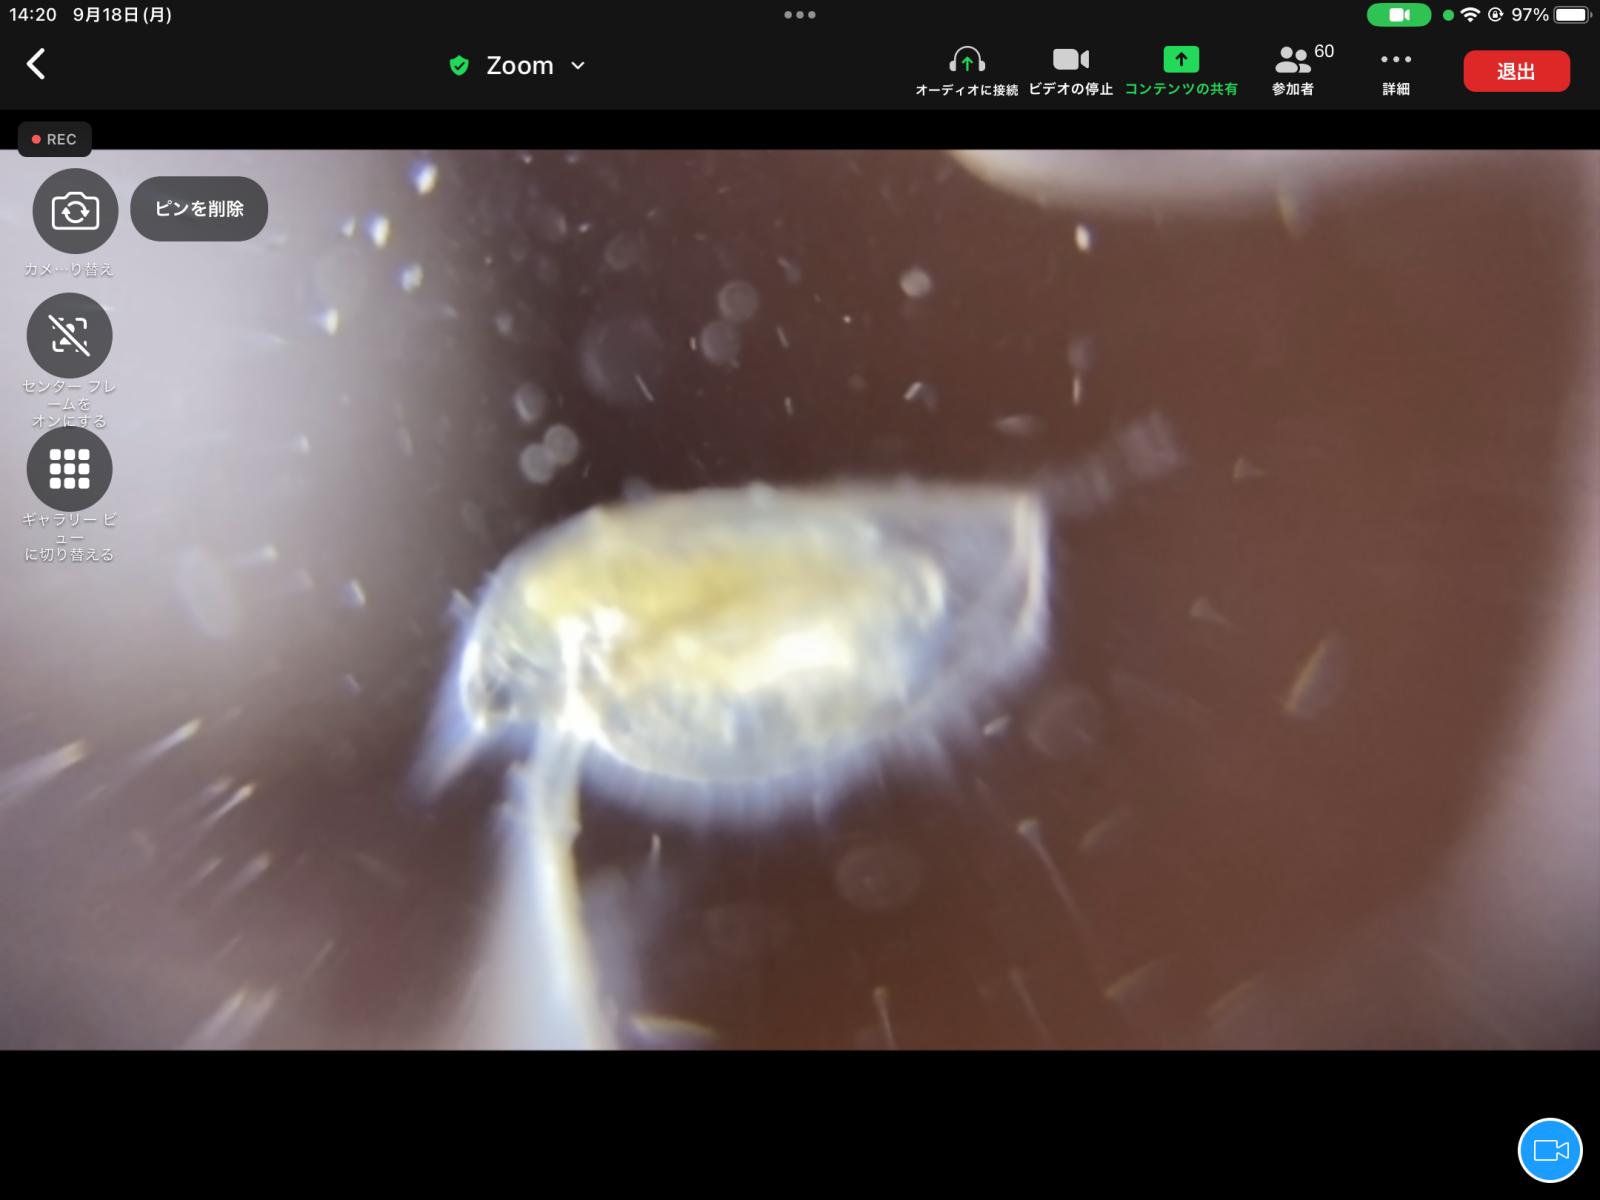Tap the back arrow in the top-left
This screenshot has width=1600, height=1200.
pos(36,65)
